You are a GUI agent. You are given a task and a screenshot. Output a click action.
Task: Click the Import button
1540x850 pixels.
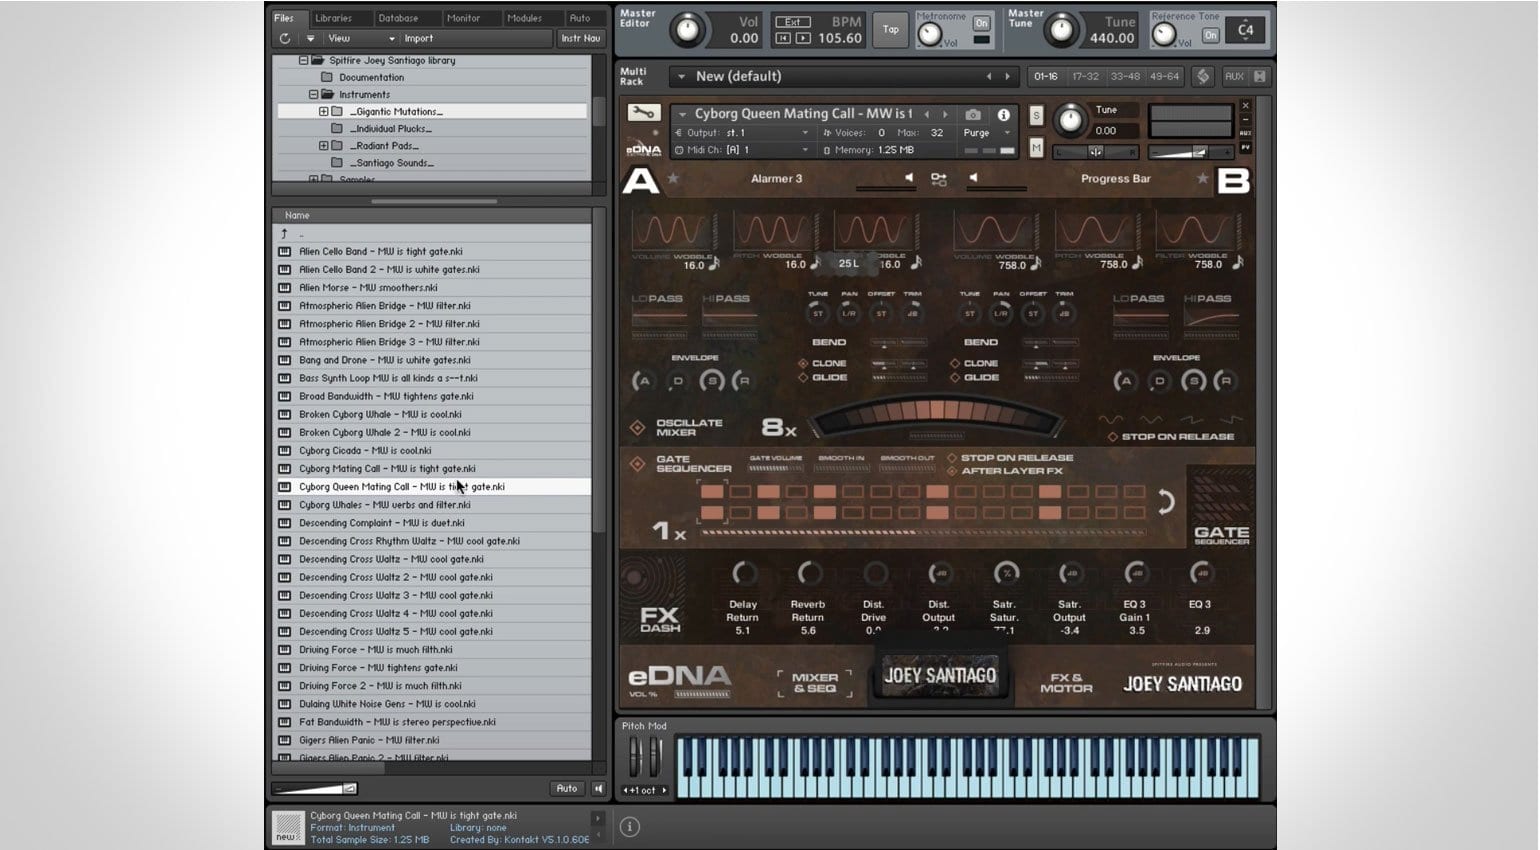(419, 38)
